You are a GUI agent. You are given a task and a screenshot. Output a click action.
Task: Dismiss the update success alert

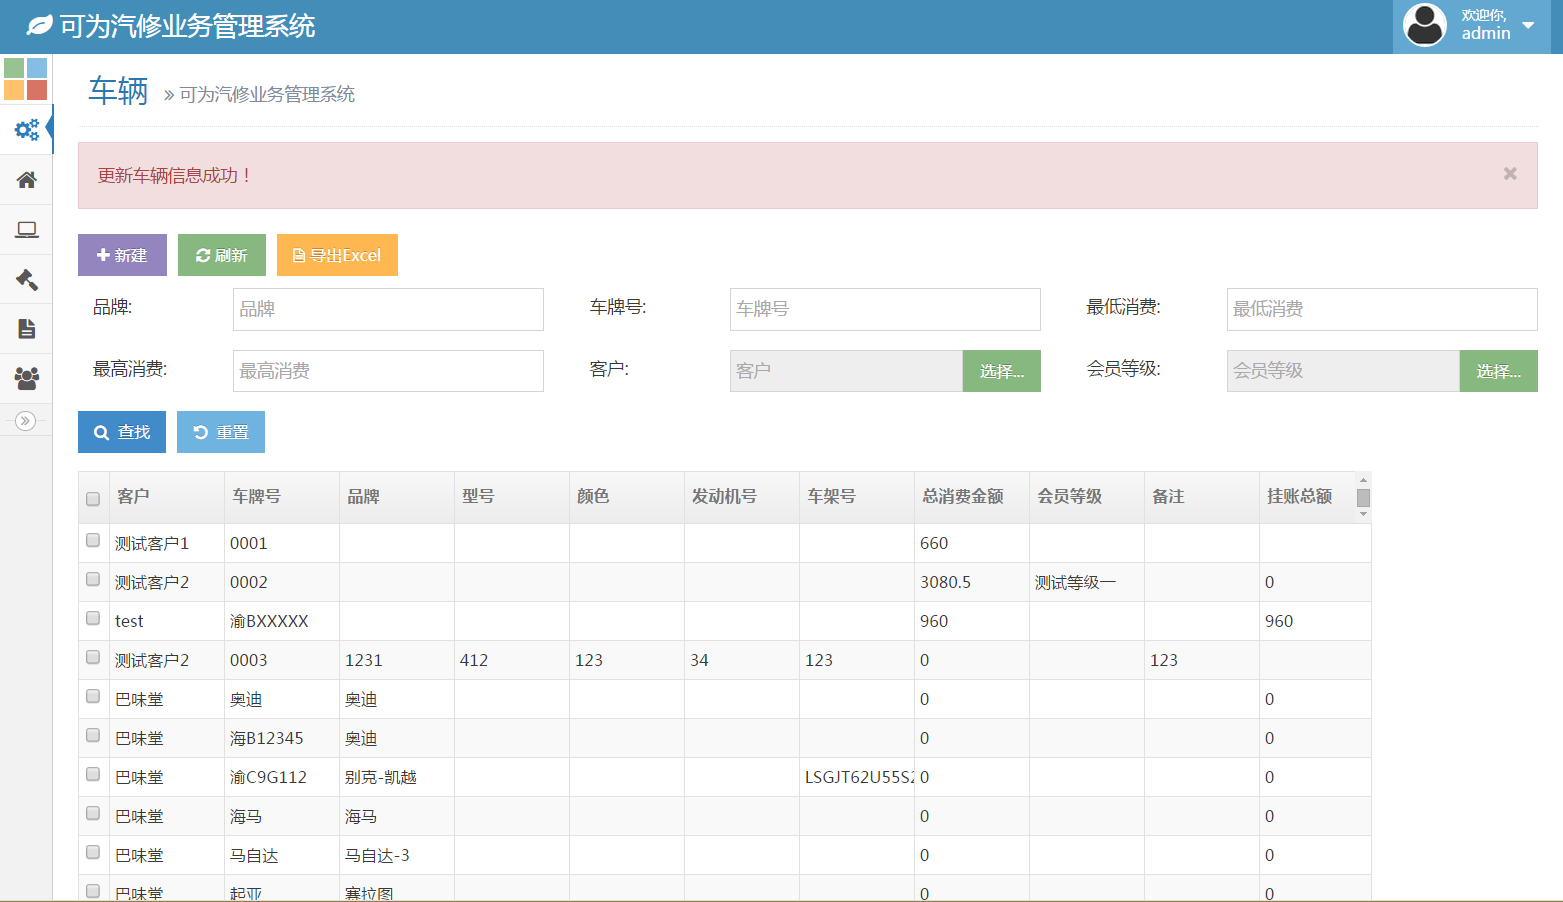pos(1509,174)
